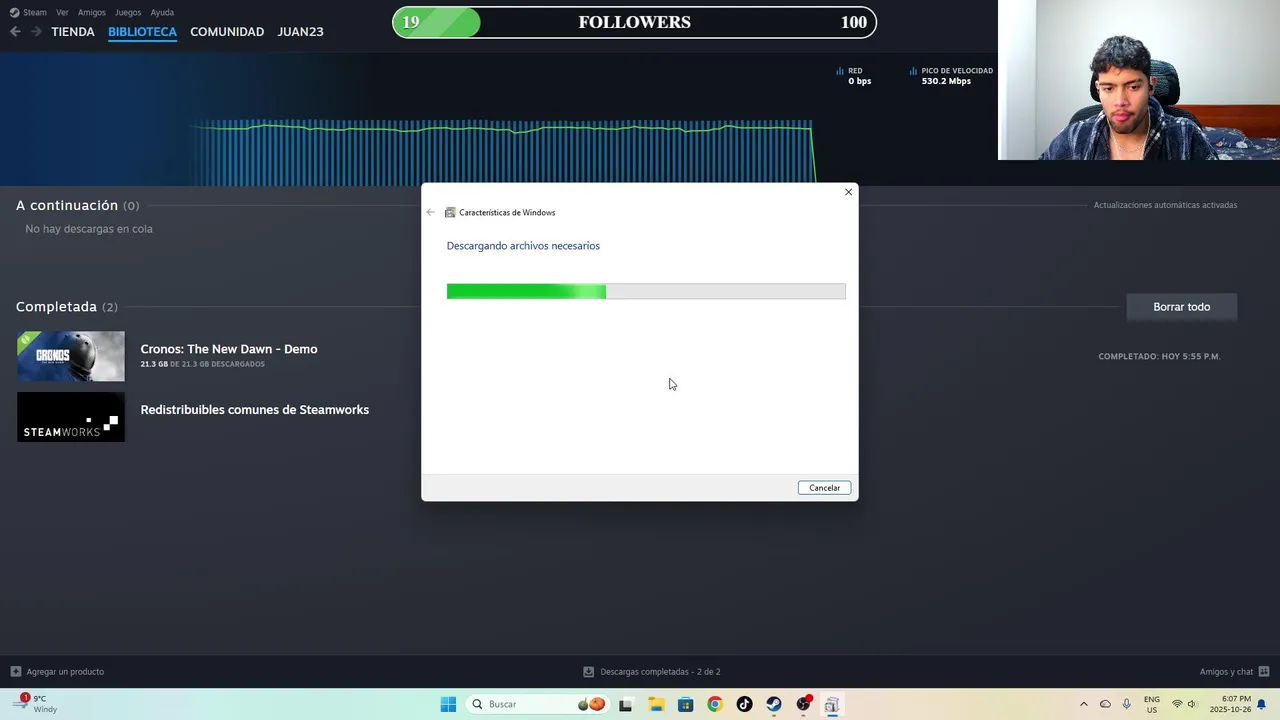Image resolution: width=1280 pixels, height=720 pixels.
Task: Open the clock showing 6:07 PM
Action: (x=1230, y=704)
